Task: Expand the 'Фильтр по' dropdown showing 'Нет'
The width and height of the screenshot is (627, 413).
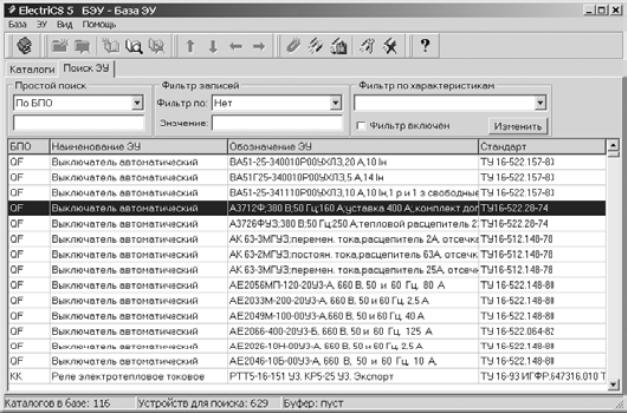Action: (x=335, y=103)
